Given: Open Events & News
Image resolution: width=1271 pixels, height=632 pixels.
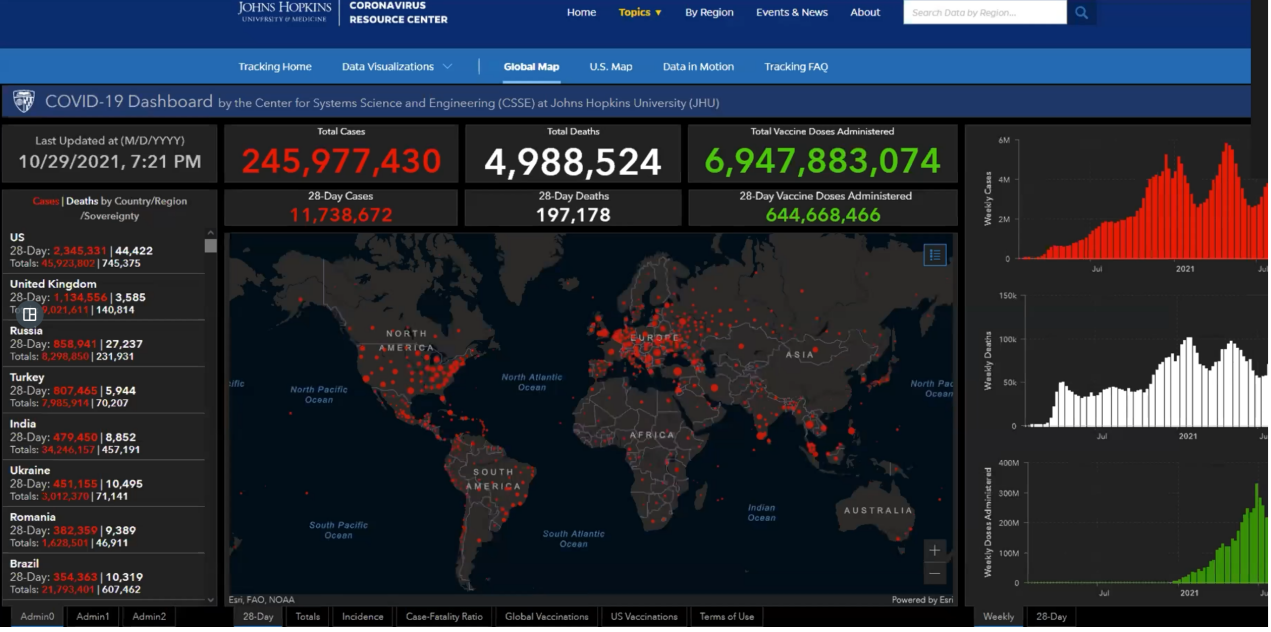Looking at the screenshot, I should point(792,13).
